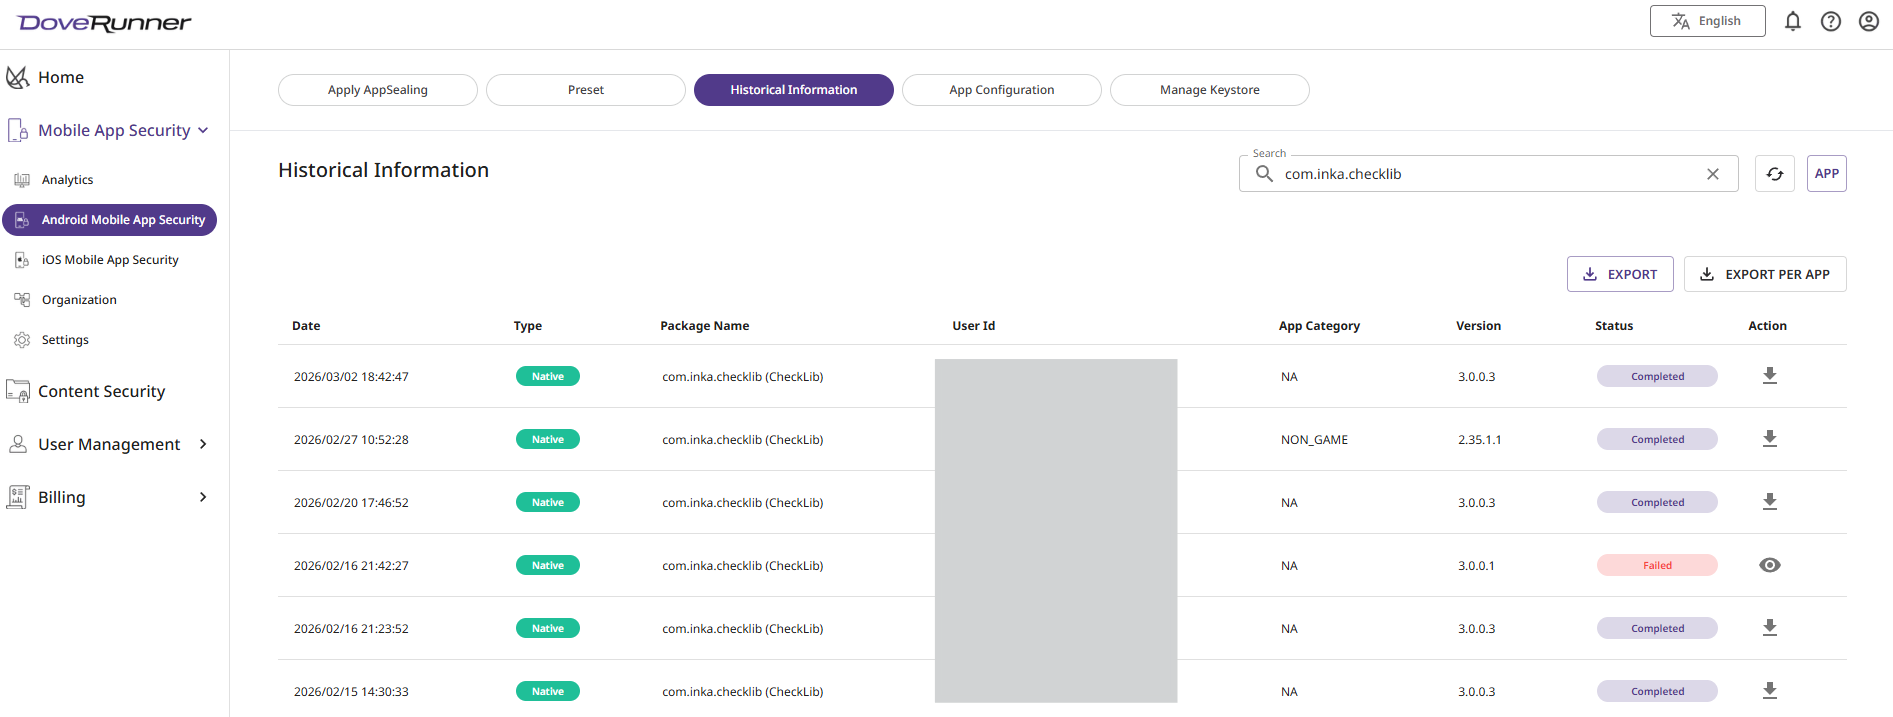Clear the search field with X icon

(x=1712, y=174)
